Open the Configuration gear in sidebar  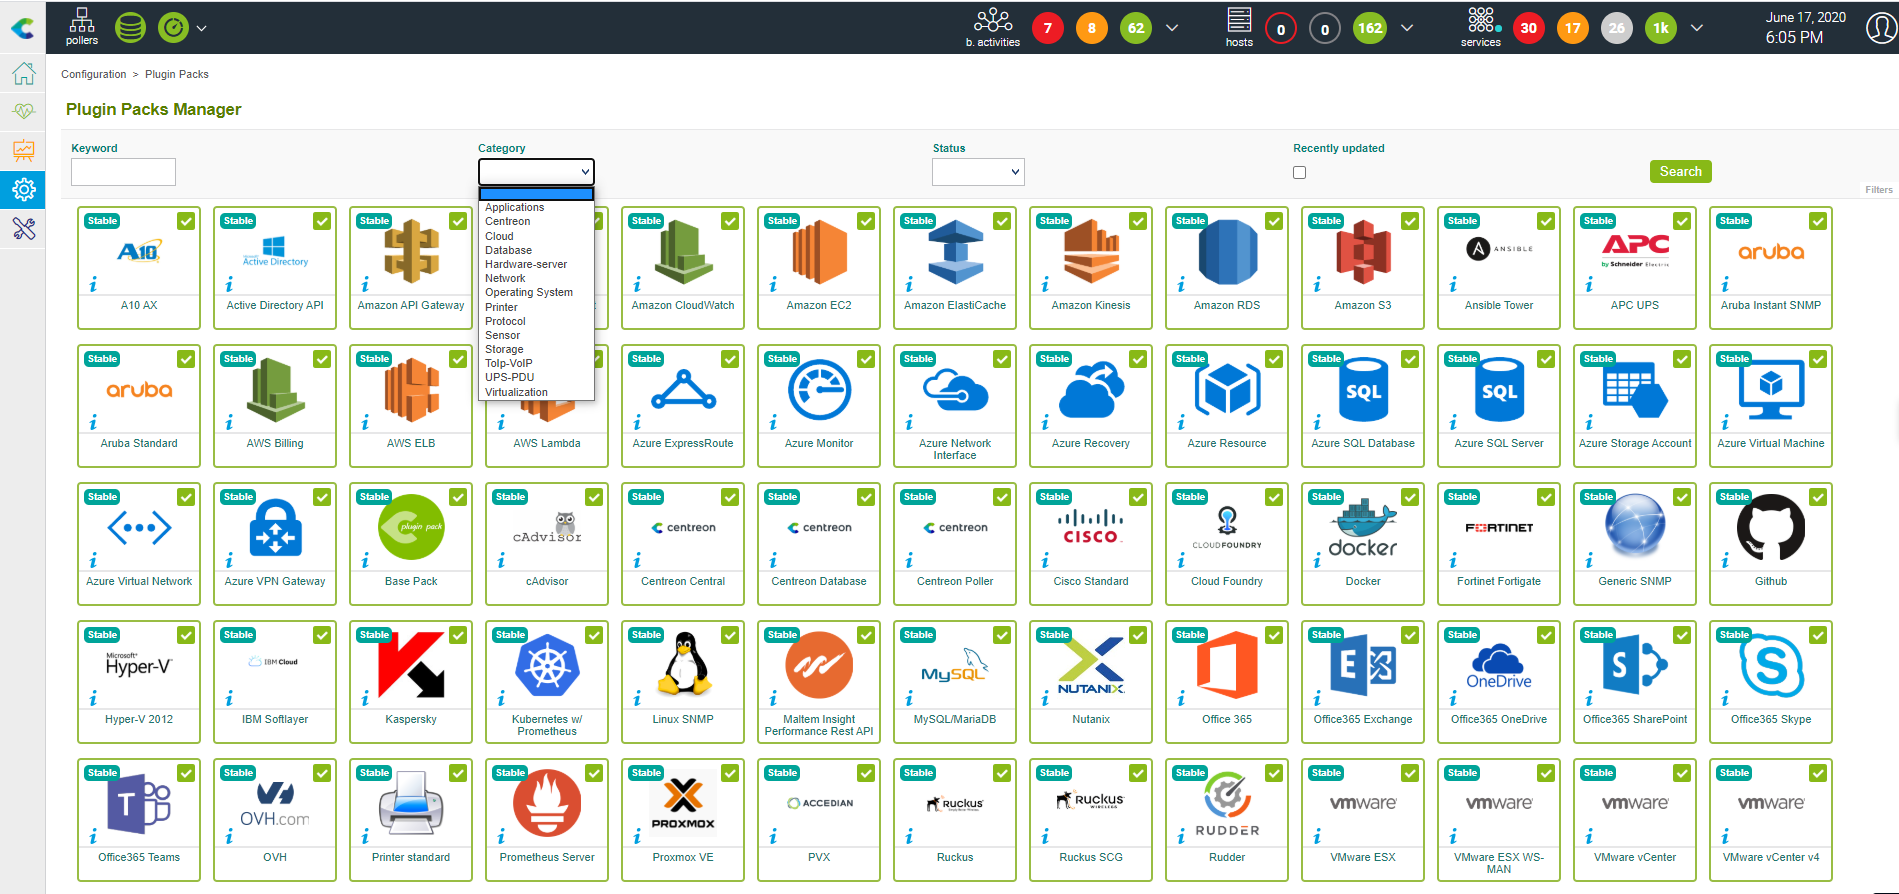click(x=23, y=189)
